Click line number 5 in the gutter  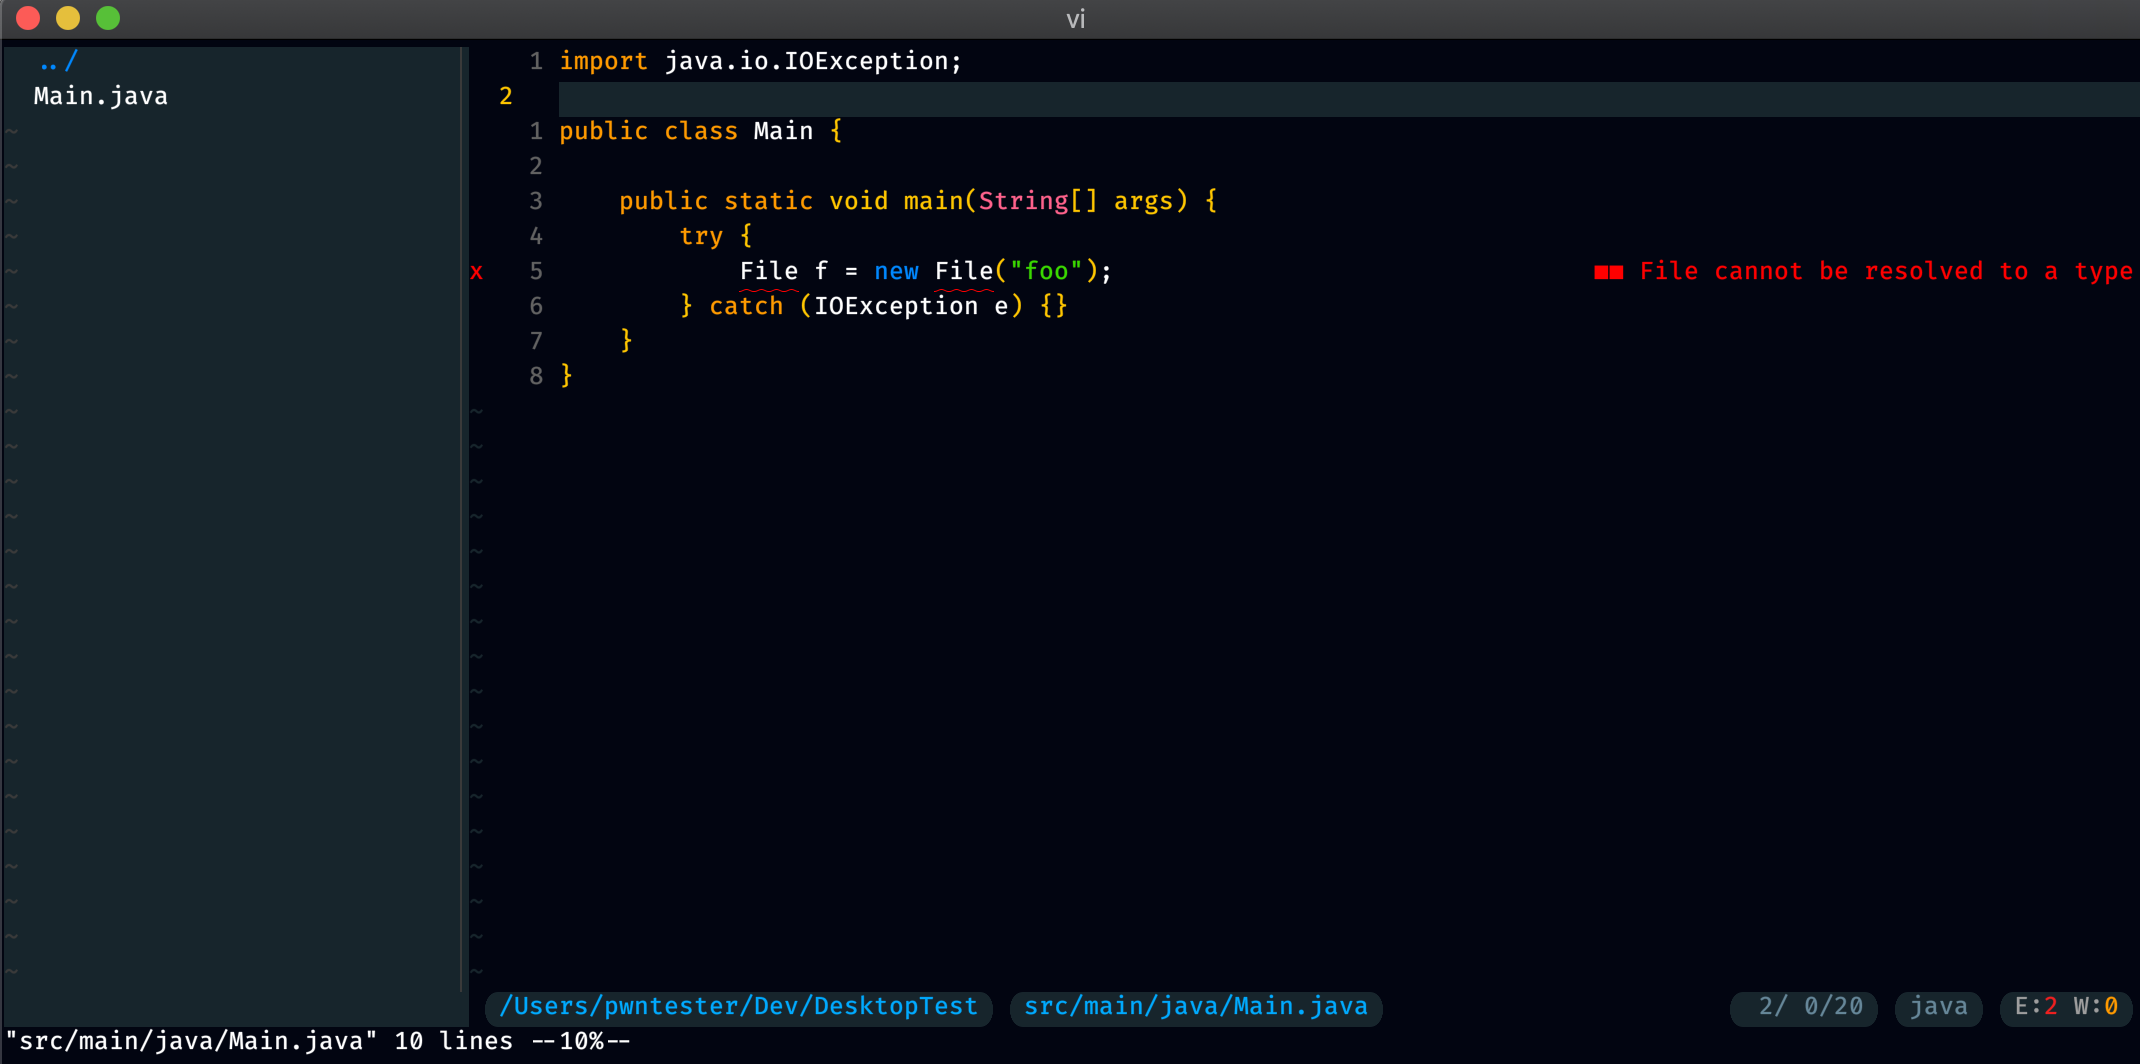point(536,271)
